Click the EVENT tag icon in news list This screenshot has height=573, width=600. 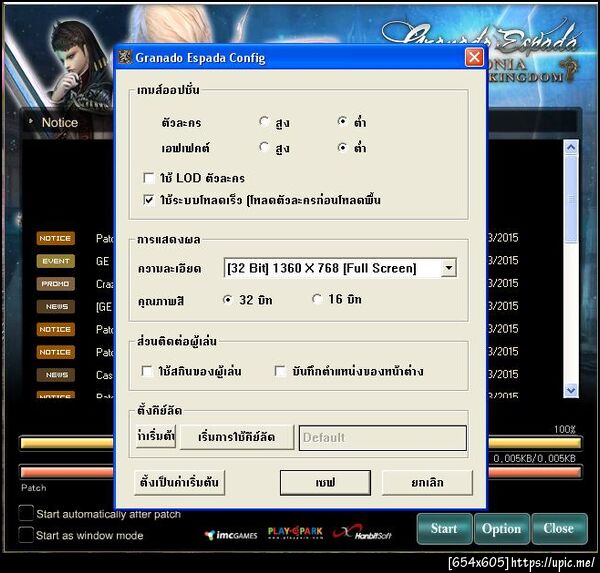point(56,261)
